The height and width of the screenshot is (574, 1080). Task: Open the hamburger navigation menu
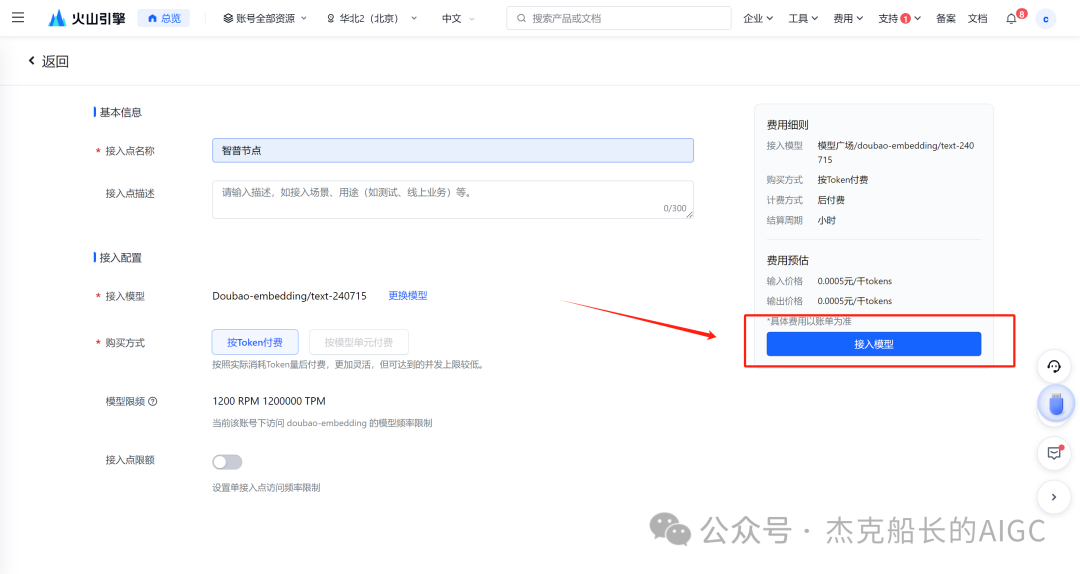18,18
